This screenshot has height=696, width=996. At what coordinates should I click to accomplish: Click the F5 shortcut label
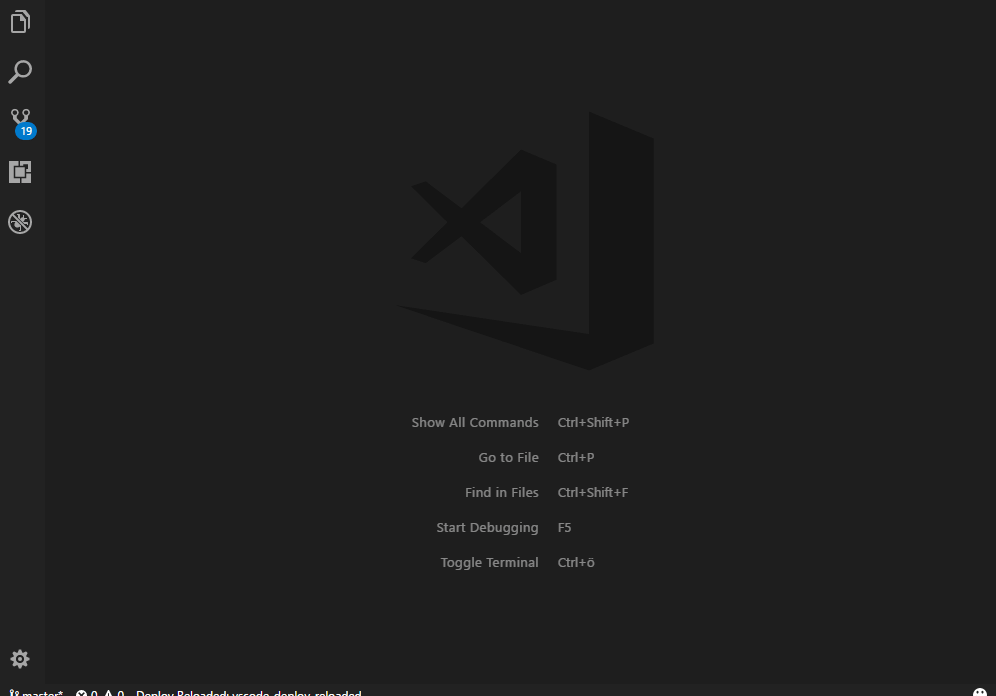pos(564,528)
